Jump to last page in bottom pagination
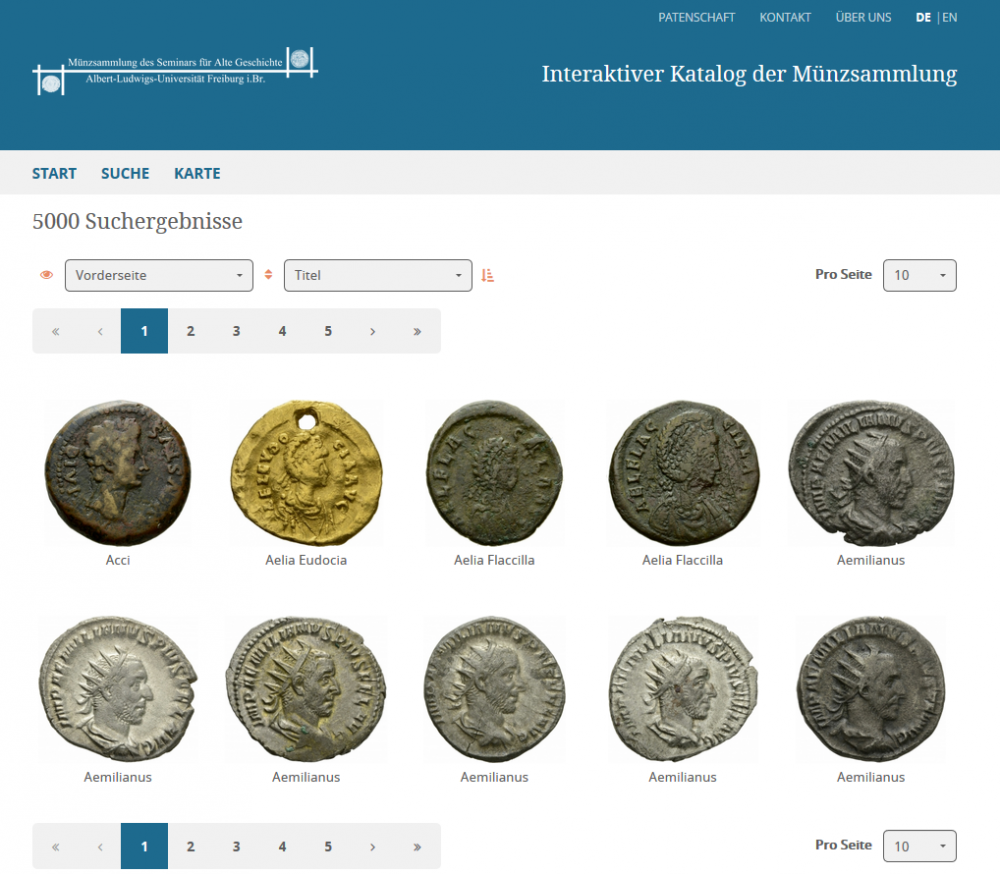1000x874 pixels. pos(417,846)
